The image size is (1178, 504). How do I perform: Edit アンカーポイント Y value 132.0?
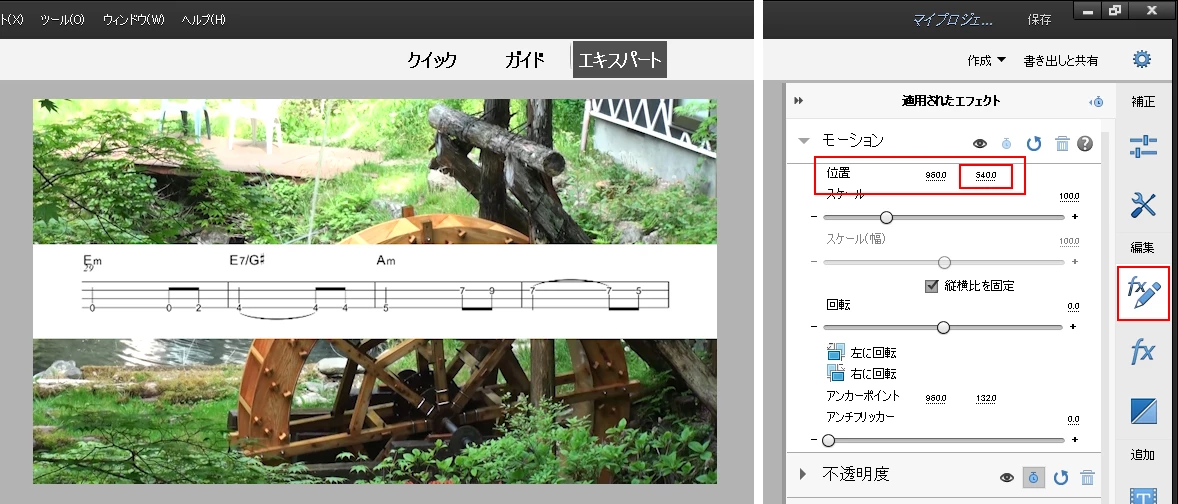pyautogui.click(x=986, y=398)
